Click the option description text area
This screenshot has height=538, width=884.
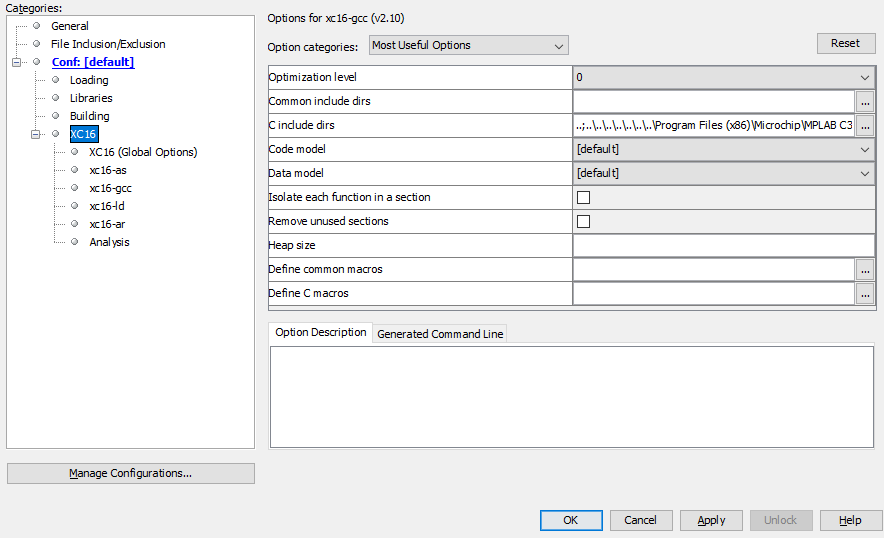click(x=572, y=397)
